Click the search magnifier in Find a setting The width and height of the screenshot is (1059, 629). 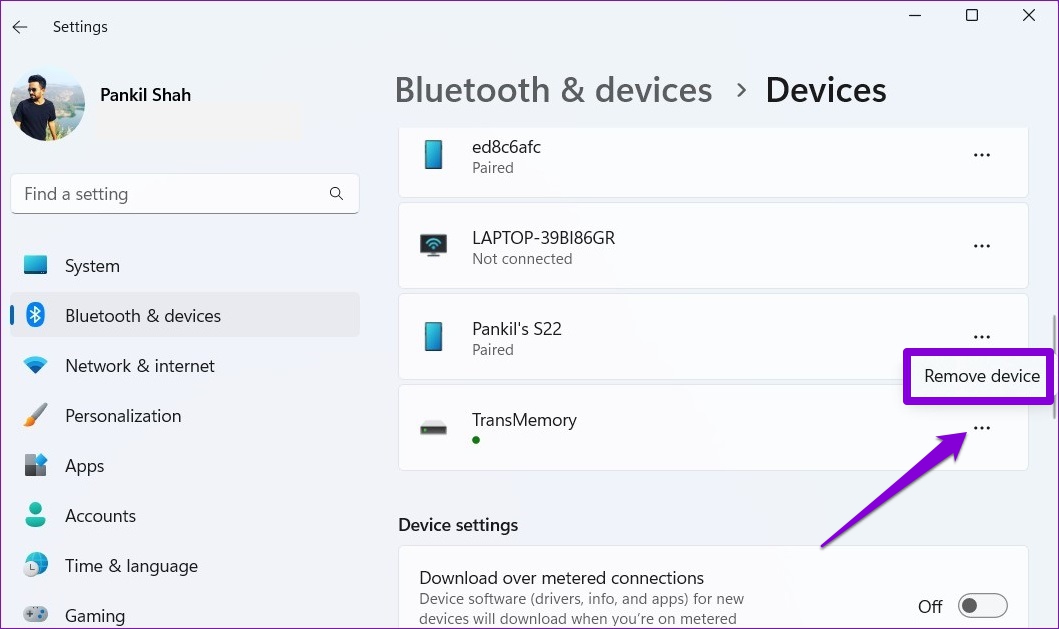336,193
